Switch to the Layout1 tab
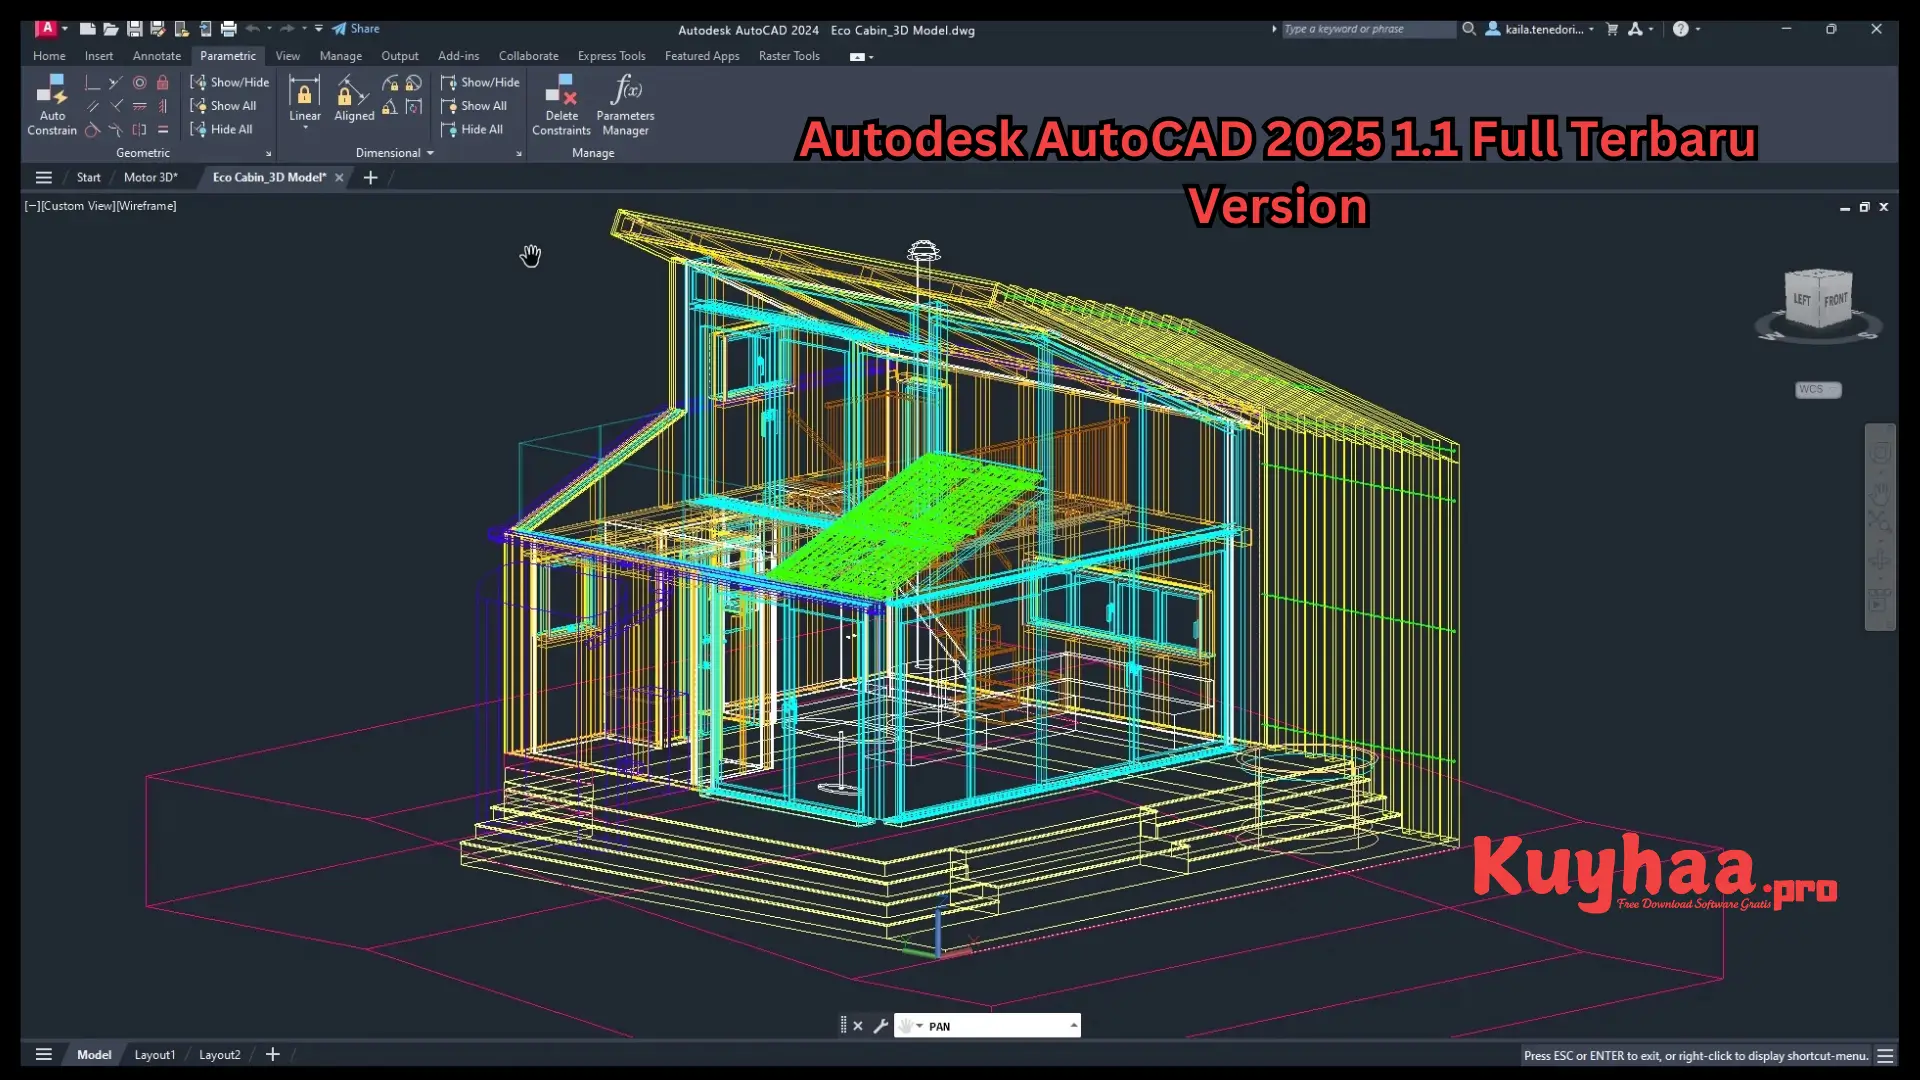The width and height of the screenshot is (1920, 1080). click(154, 1054)
